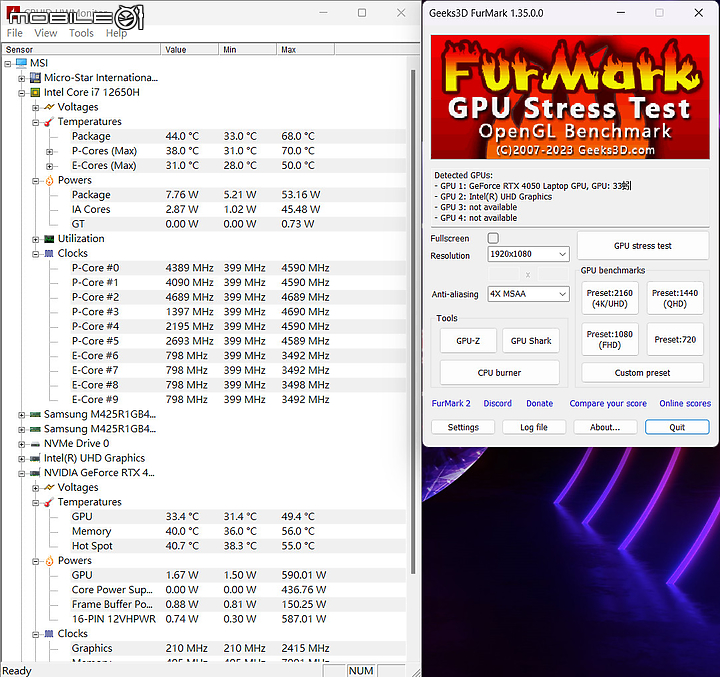Open FurMark Settings
The image size is (720, 677).
[463, 427]
